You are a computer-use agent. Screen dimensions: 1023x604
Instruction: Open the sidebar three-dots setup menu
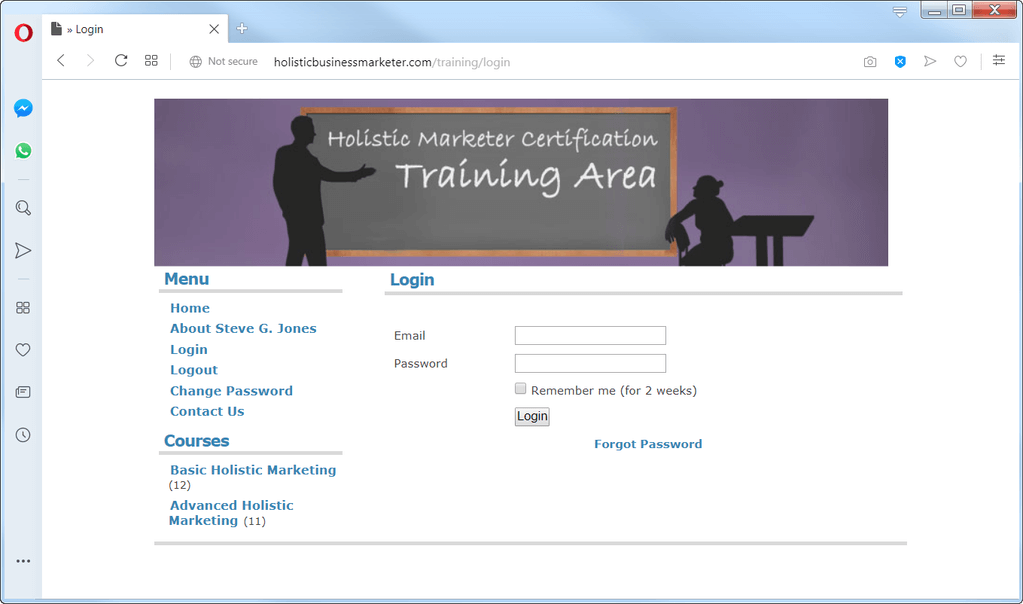click(23, 561)
